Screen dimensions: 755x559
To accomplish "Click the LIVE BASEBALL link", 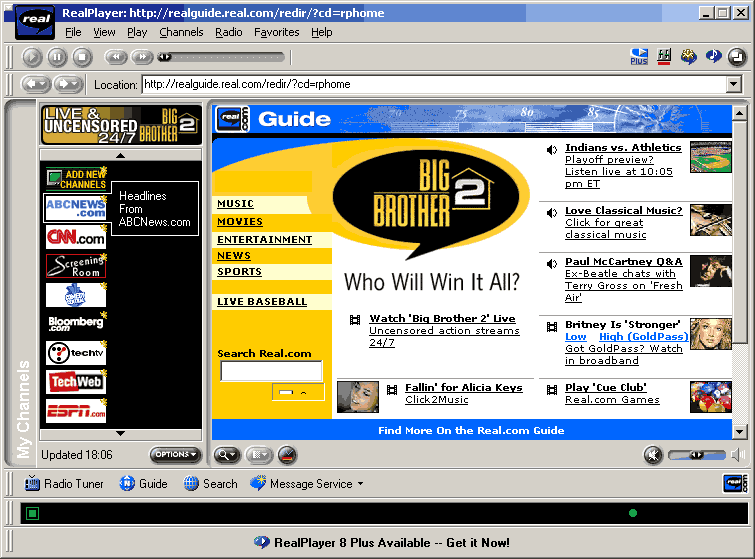I will pyautogui.click(x=262, y=302).
